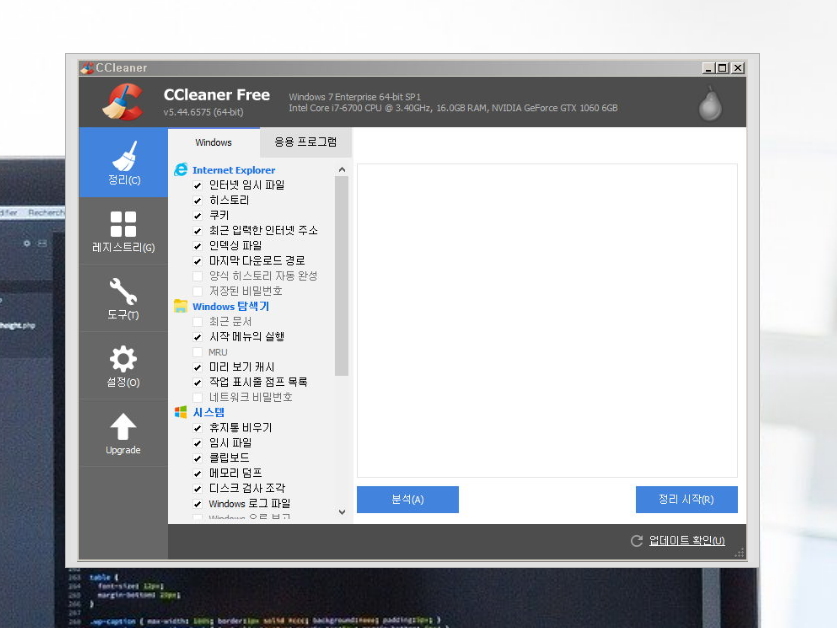Click the v5.44.6575 (64-bit) version text
Image resolution: width=837 pixels, height=628 pixels.
203,112
